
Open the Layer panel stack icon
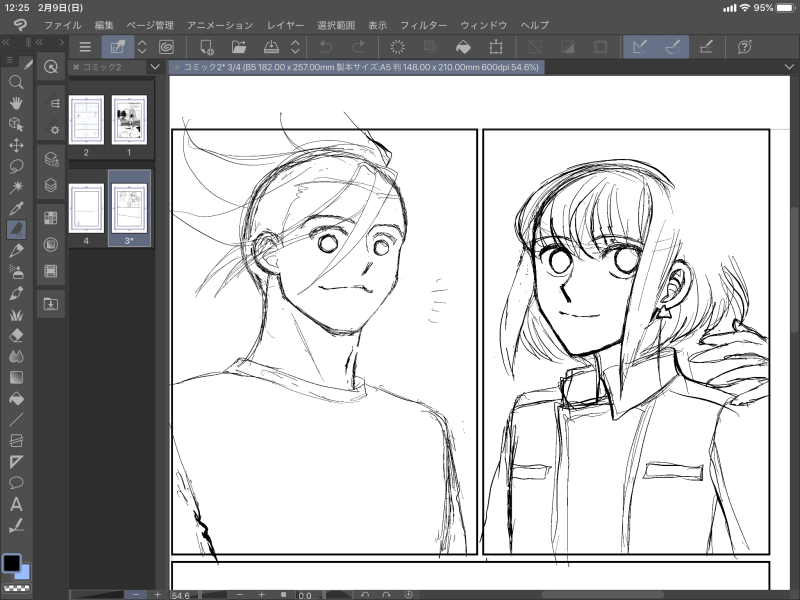click(x=51, y=185)
